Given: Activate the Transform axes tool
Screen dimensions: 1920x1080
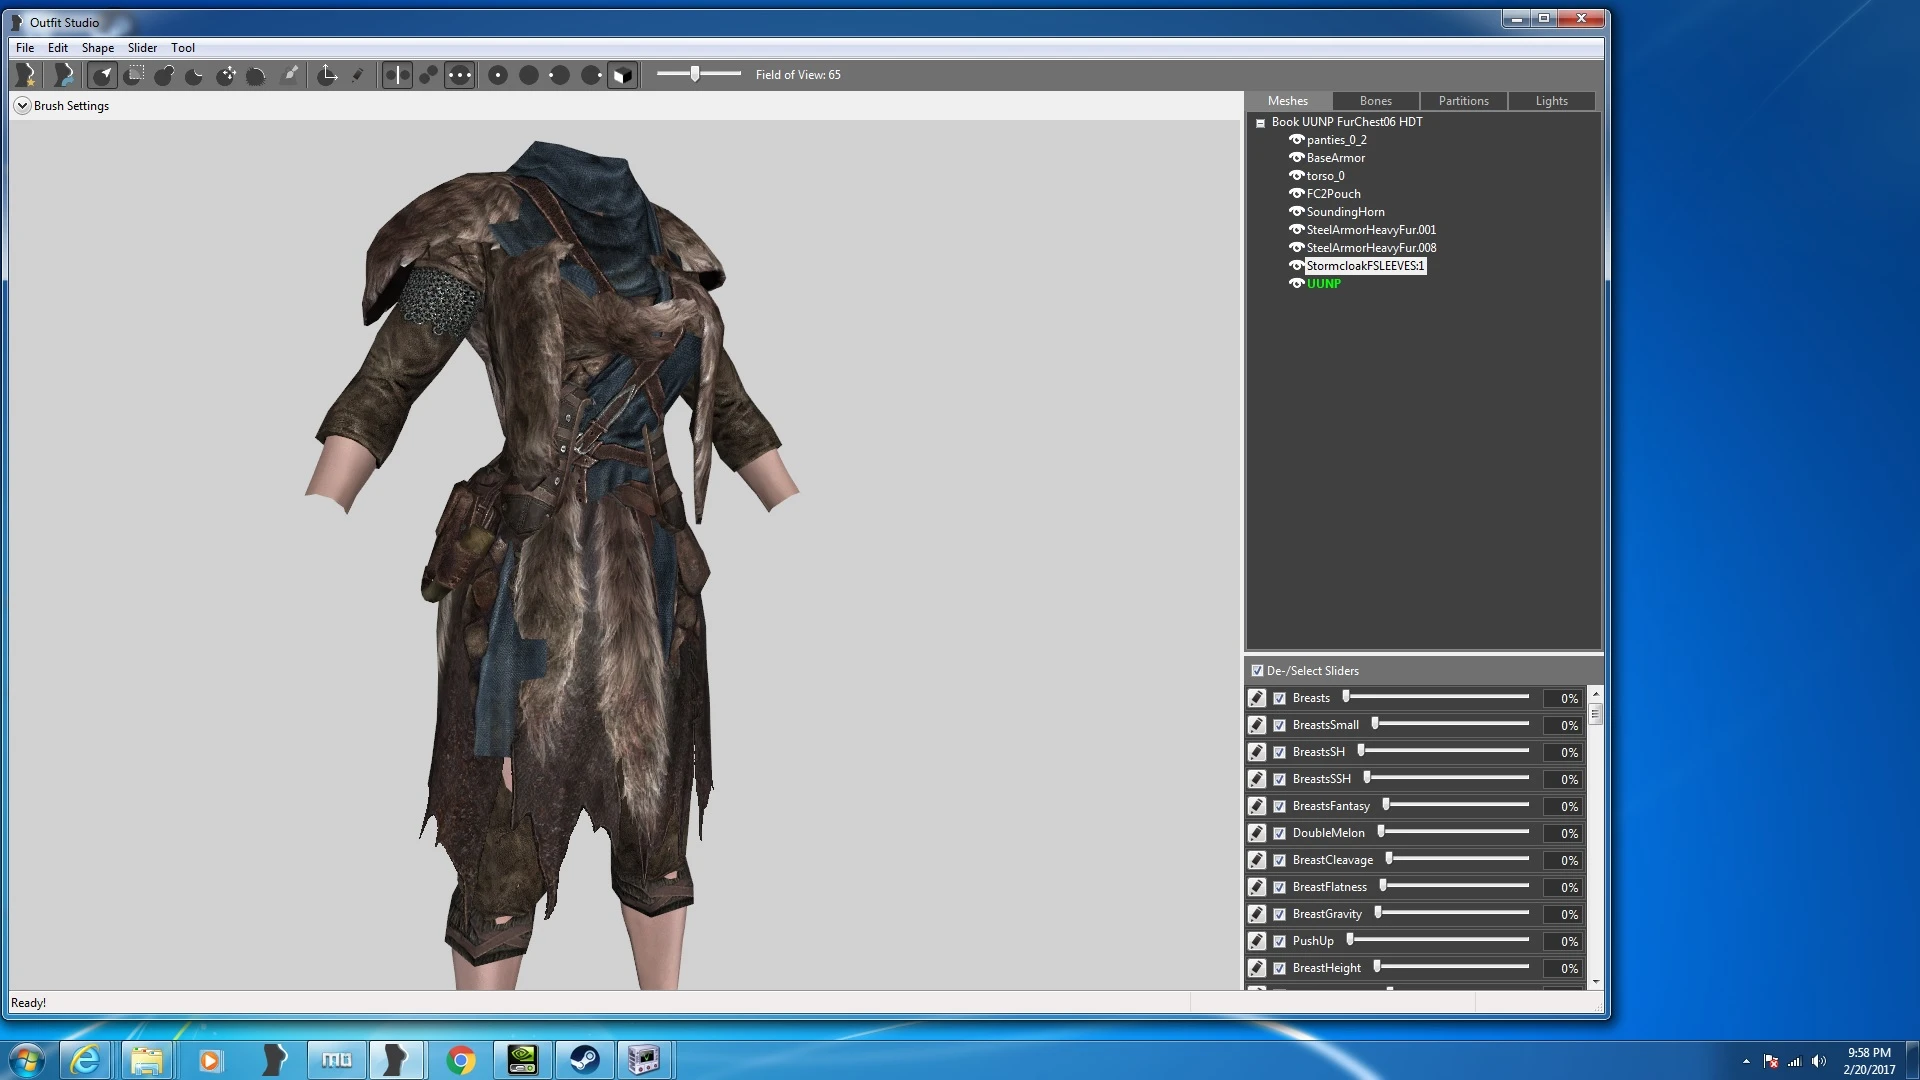Looking at the screenshot, I should (x=327, y=75).
